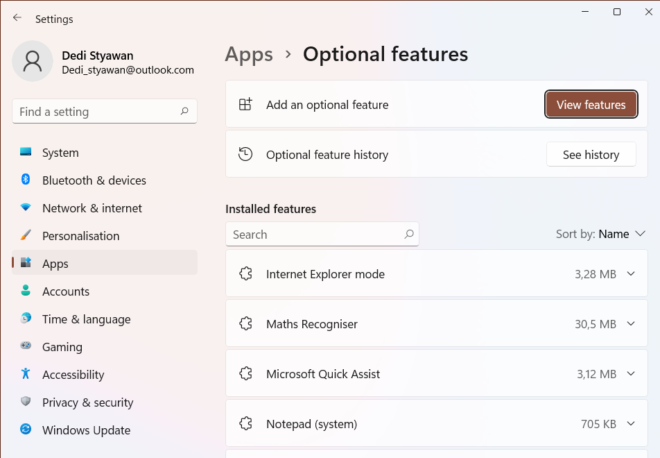This screenshot has width=660, height=458.
Task: Click the Apps icon in sidebar
Action: click(x=26, y=263)
